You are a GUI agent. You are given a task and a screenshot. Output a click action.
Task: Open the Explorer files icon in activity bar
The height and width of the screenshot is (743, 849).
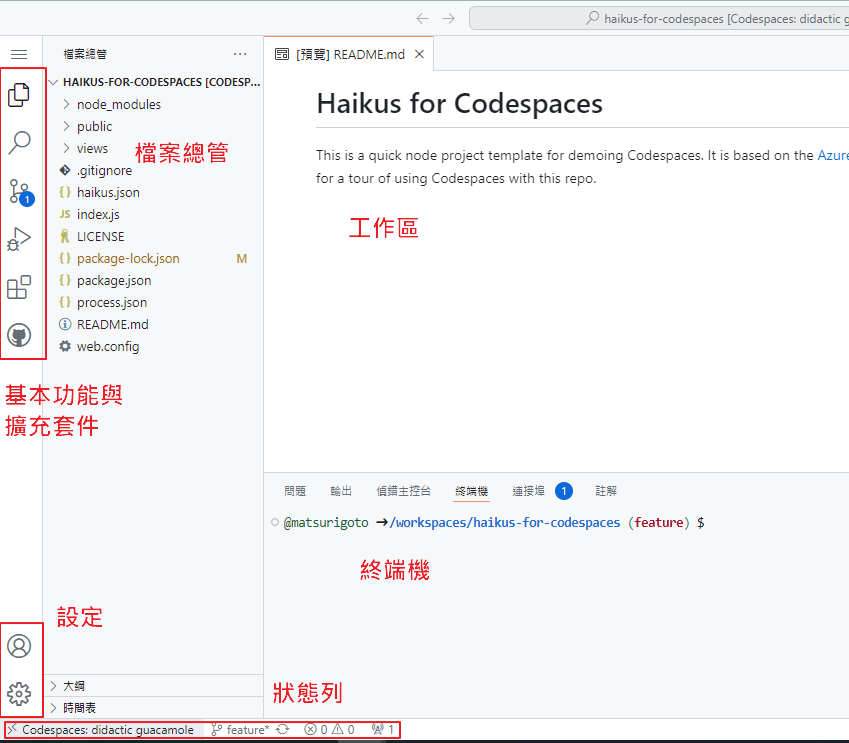(19, 95)
